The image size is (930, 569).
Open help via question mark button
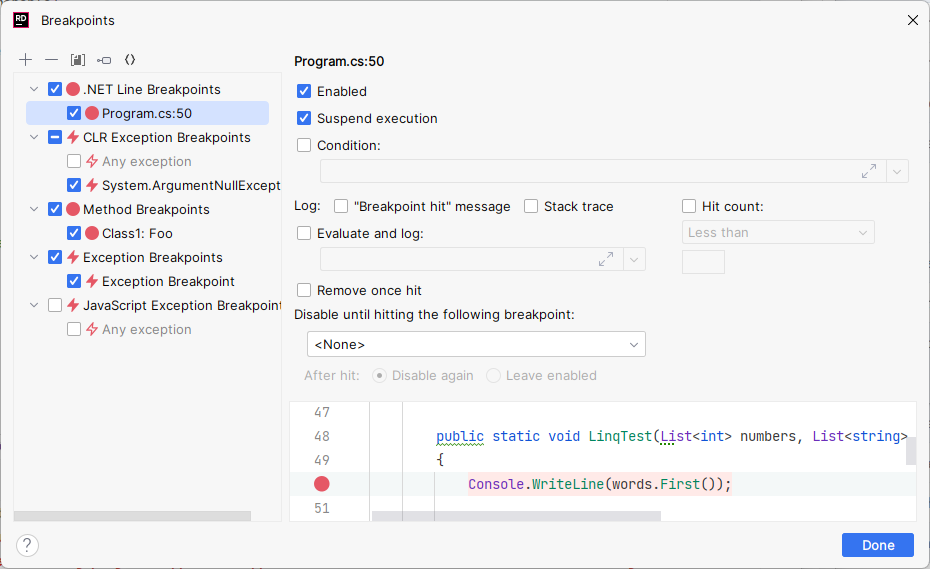coord(27,545)
